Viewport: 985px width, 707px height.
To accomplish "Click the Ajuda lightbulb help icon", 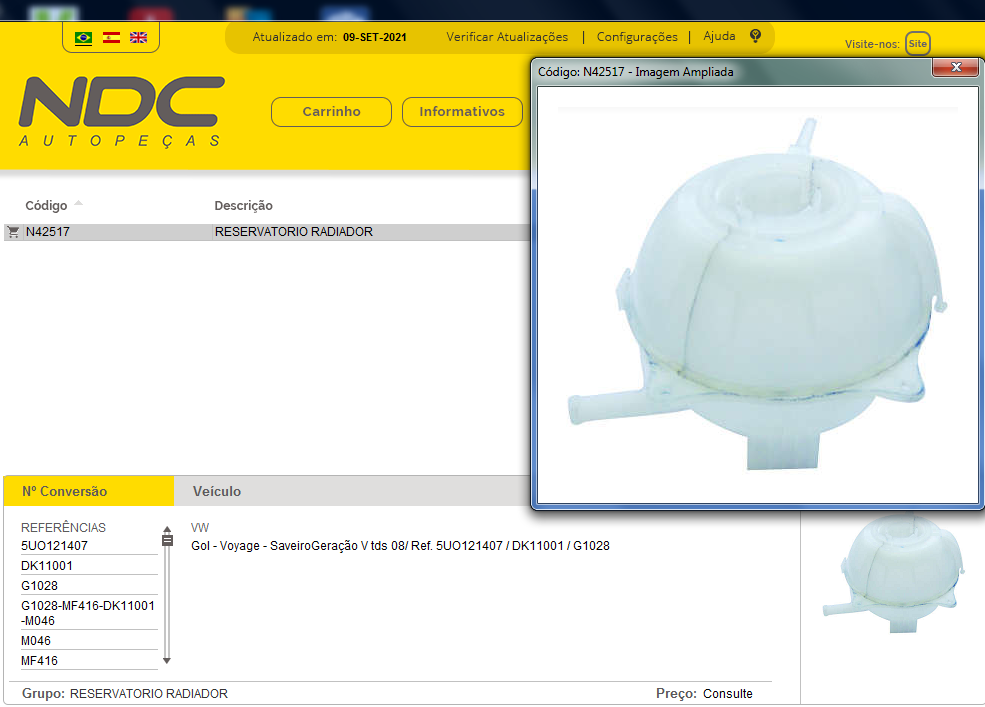I will (755, 36).
